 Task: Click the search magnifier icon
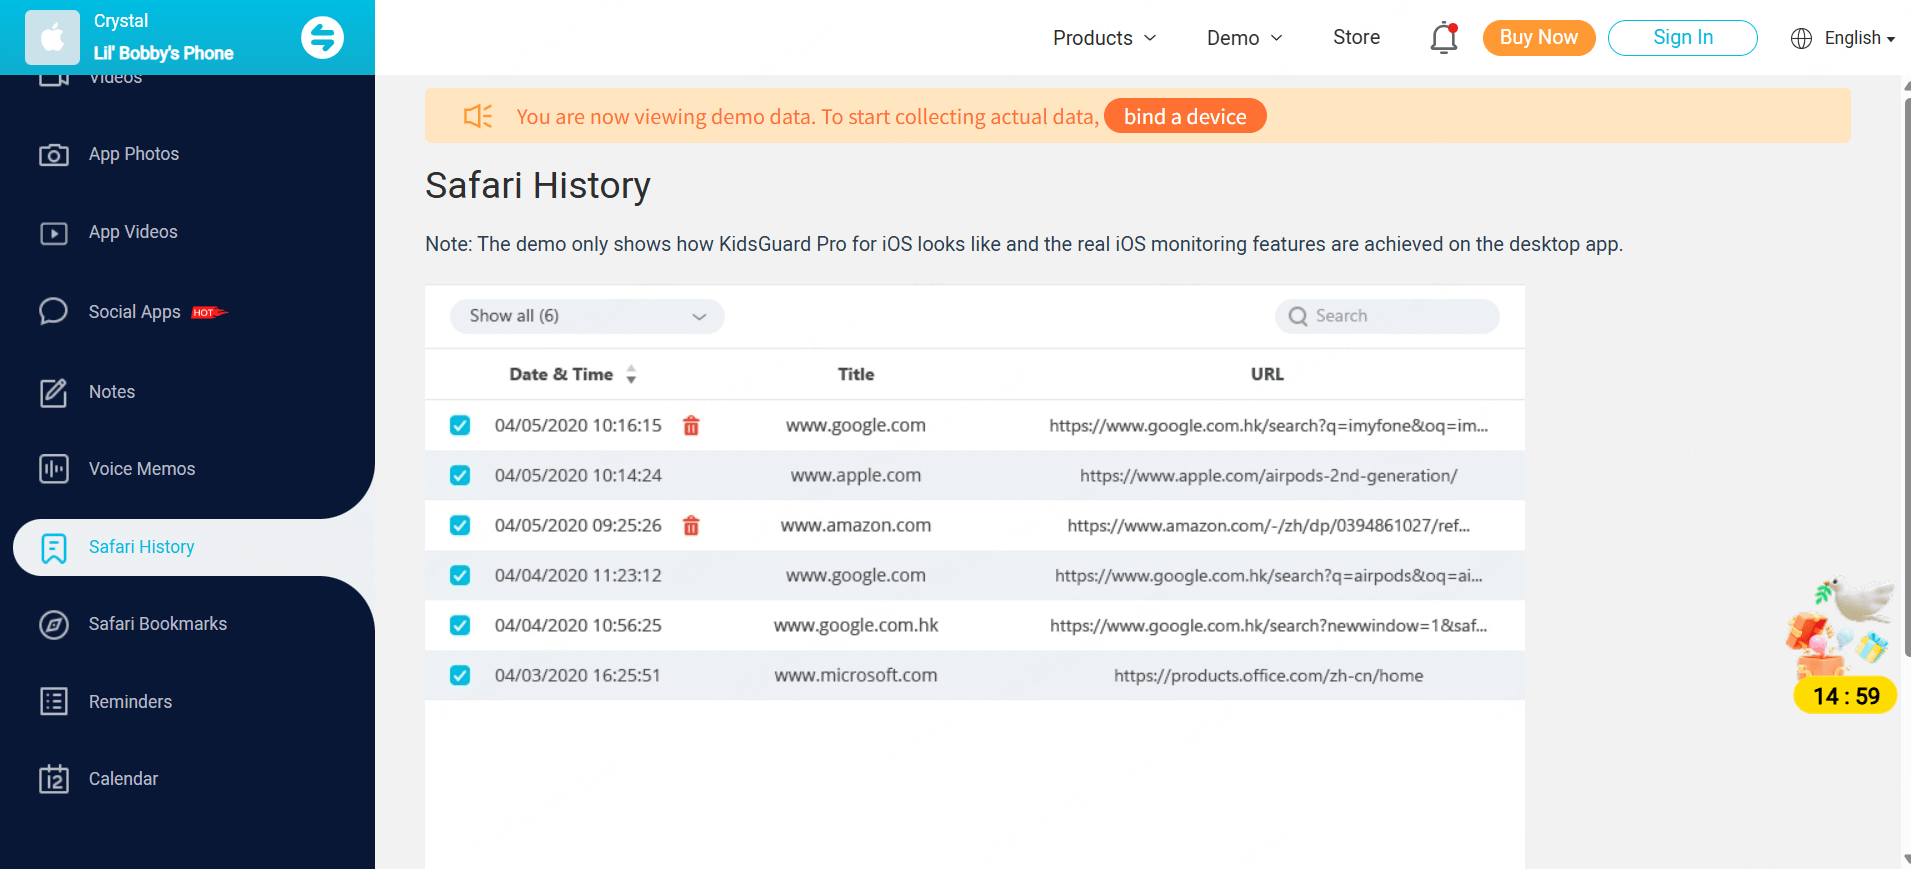pyautogui.click(x=1298, y=316)
